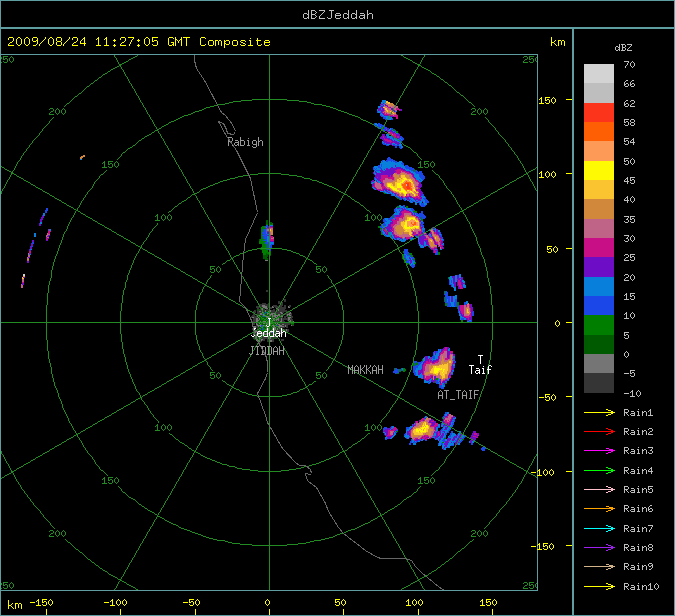The height and width of the screenshot is (616, 675).
Task: Click the Rain3 legend label
Action: 638,451
